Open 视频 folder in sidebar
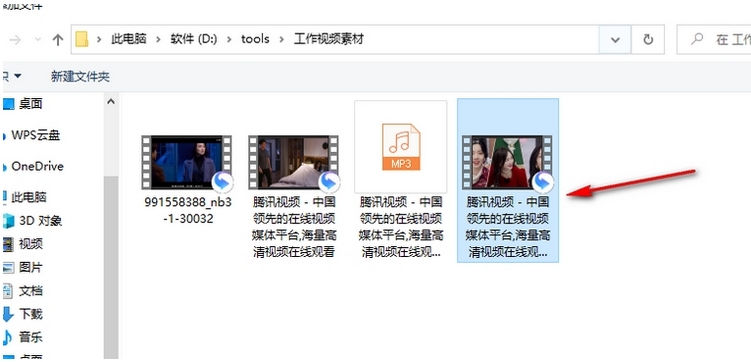The height and width of the screenshot is (362, 751). point(31,244)
